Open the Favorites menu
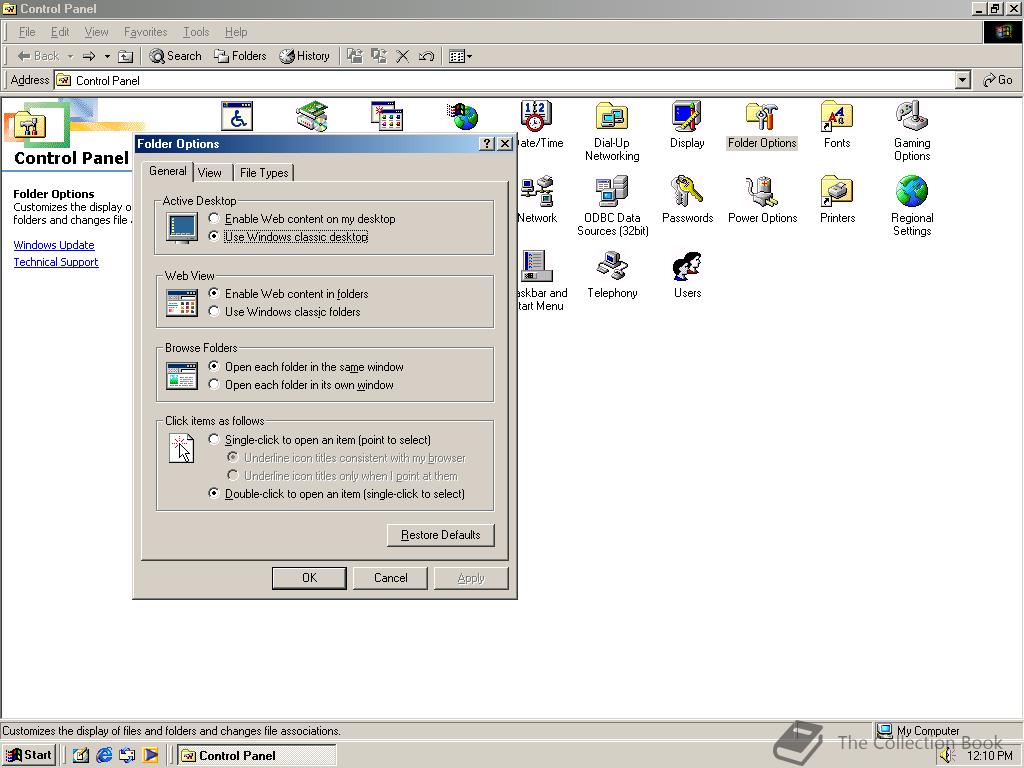Screen dimensions: 1024x768 (145, 32)
